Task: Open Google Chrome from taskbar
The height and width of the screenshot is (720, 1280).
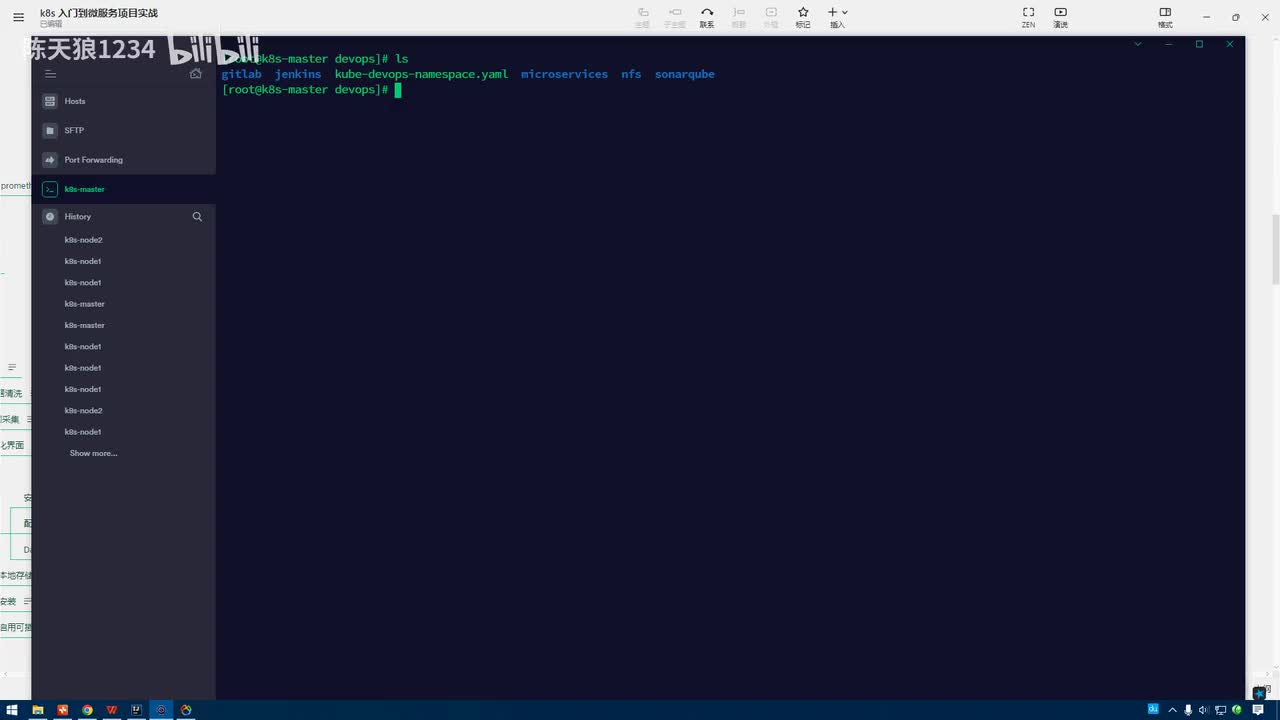Action: click(87, 710)
